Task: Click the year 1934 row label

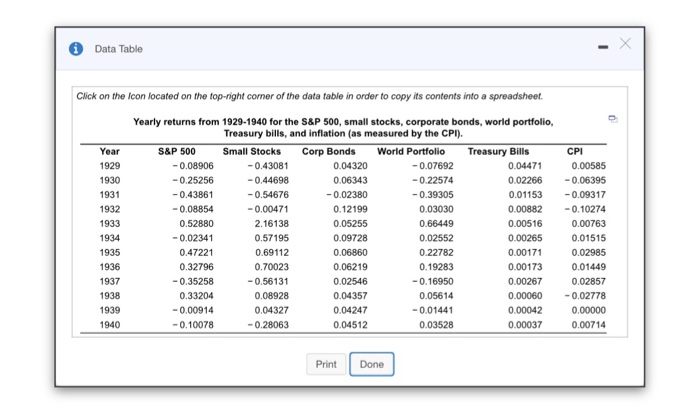Action: [x=110, y=238]
